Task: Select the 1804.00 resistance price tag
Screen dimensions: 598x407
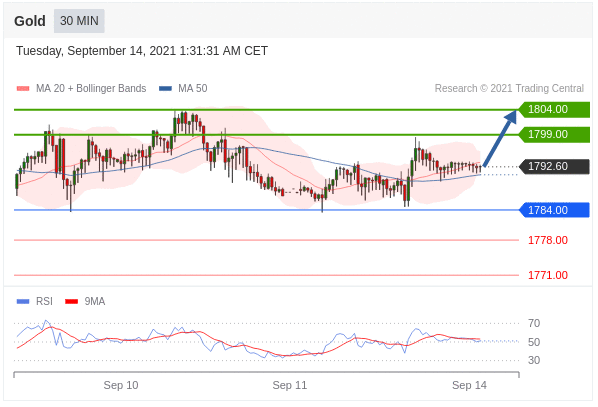Action: pos(555,109)
